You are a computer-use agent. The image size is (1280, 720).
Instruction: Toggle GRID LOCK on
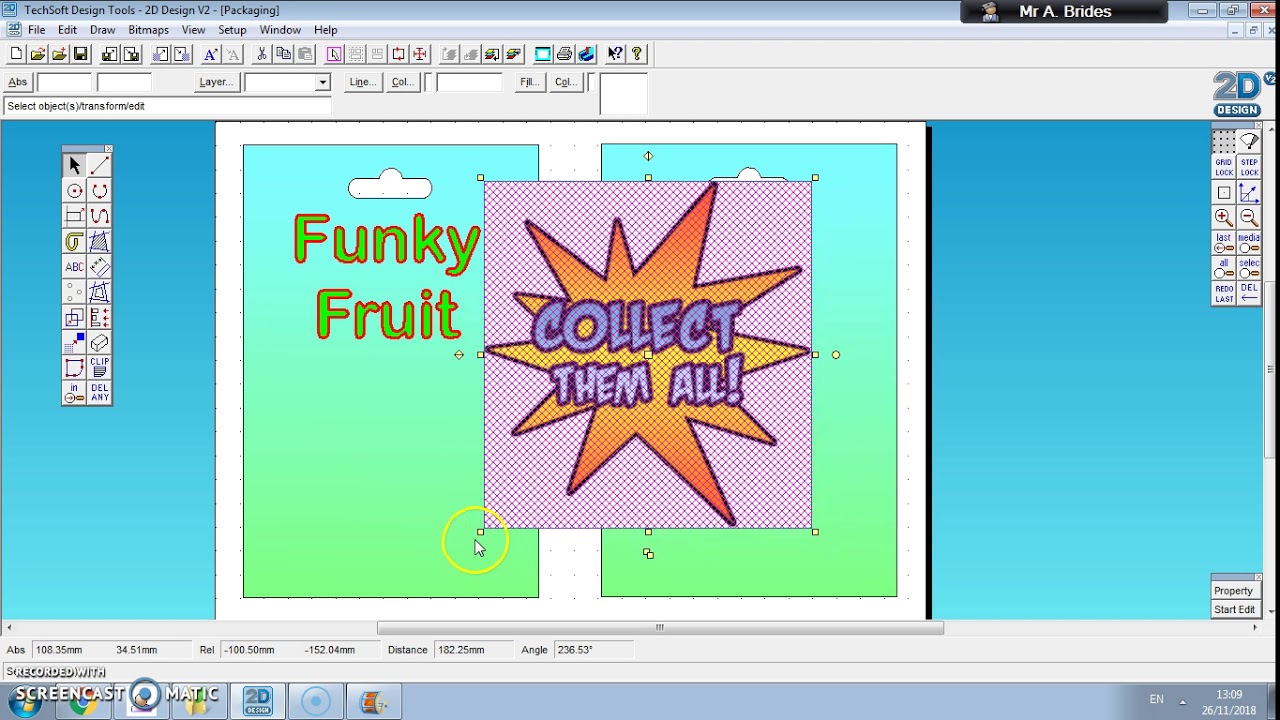pyautogui.click(x=1223, y=167)
